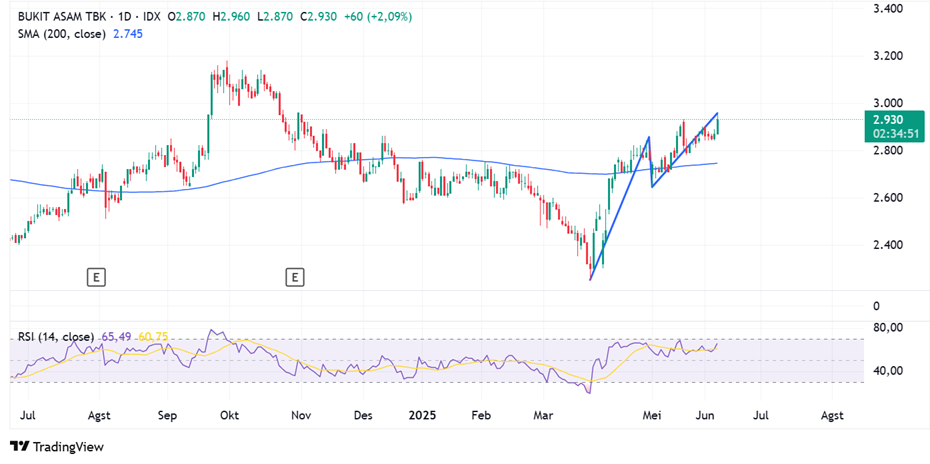Click the open price O2.870

click(187, 17)
